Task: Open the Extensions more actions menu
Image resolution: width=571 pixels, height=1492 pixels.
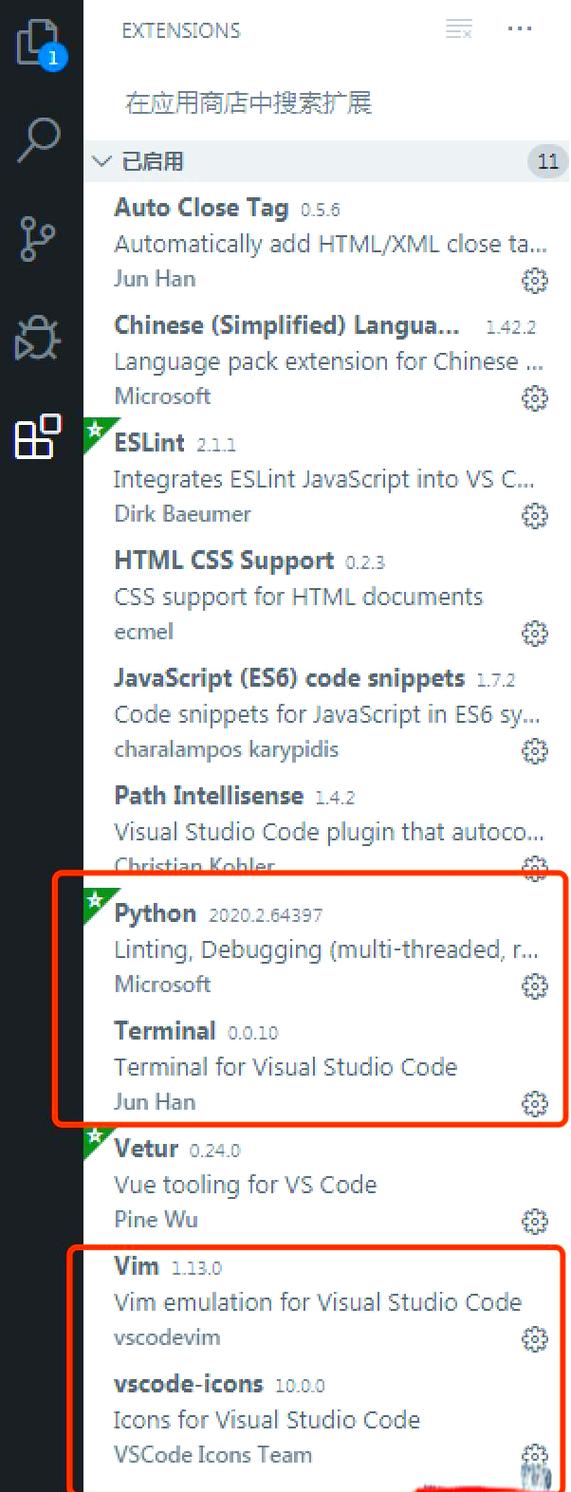Action: (520, 29)
